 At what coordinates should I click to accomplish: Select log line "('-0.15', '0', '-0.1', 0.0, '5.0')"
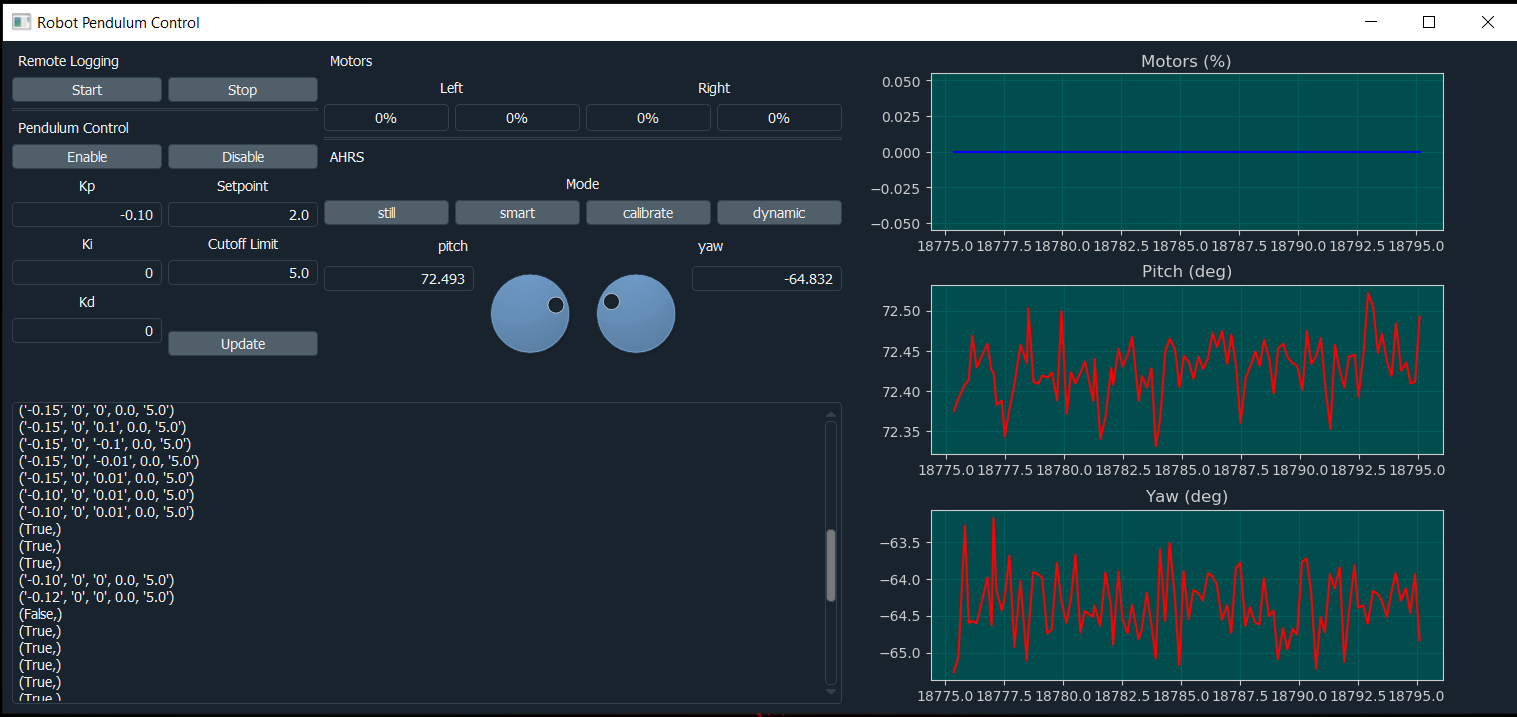point(105,444)
